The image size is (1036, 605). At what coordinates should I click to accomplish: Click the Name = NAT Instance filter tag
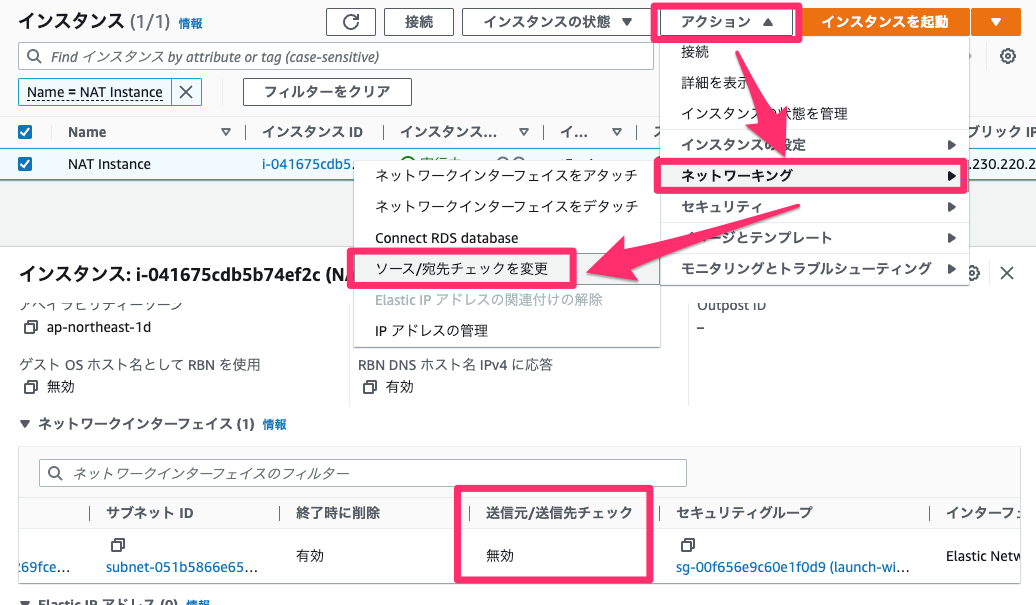coord(94,92)
